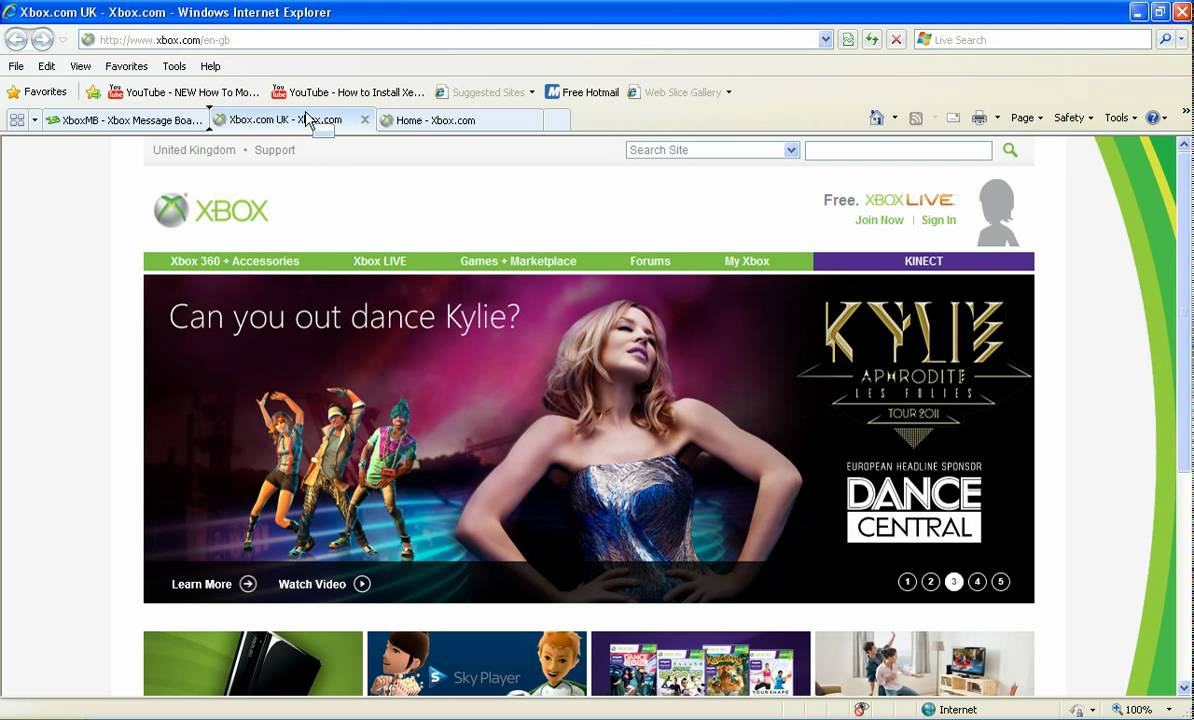The width and height of the screenshot is (1194, 720).
Task: Click the status bar popup blocker icon
Action: click(x=861, y=709)
